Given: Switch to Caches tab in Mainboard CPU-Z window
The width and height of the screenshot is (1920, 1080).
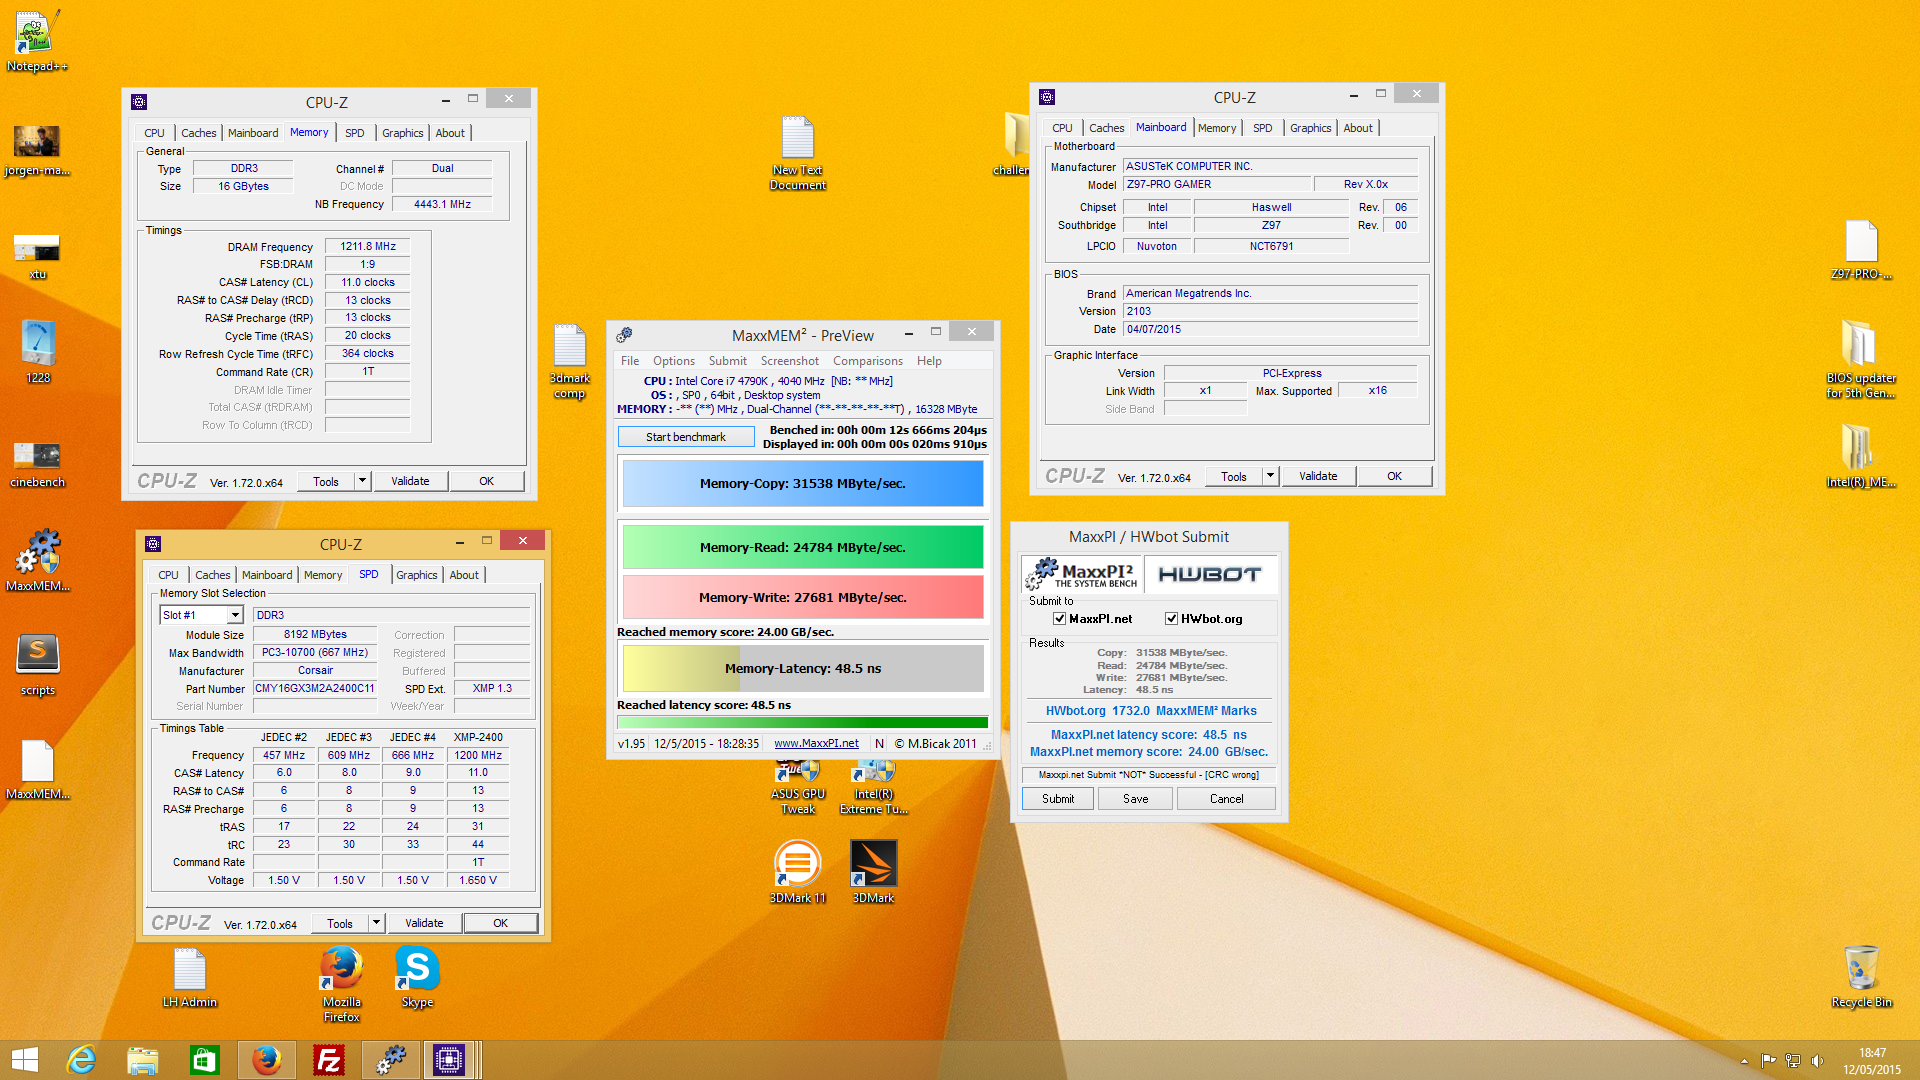Looking at the screenshot, I should point(1106,128).
